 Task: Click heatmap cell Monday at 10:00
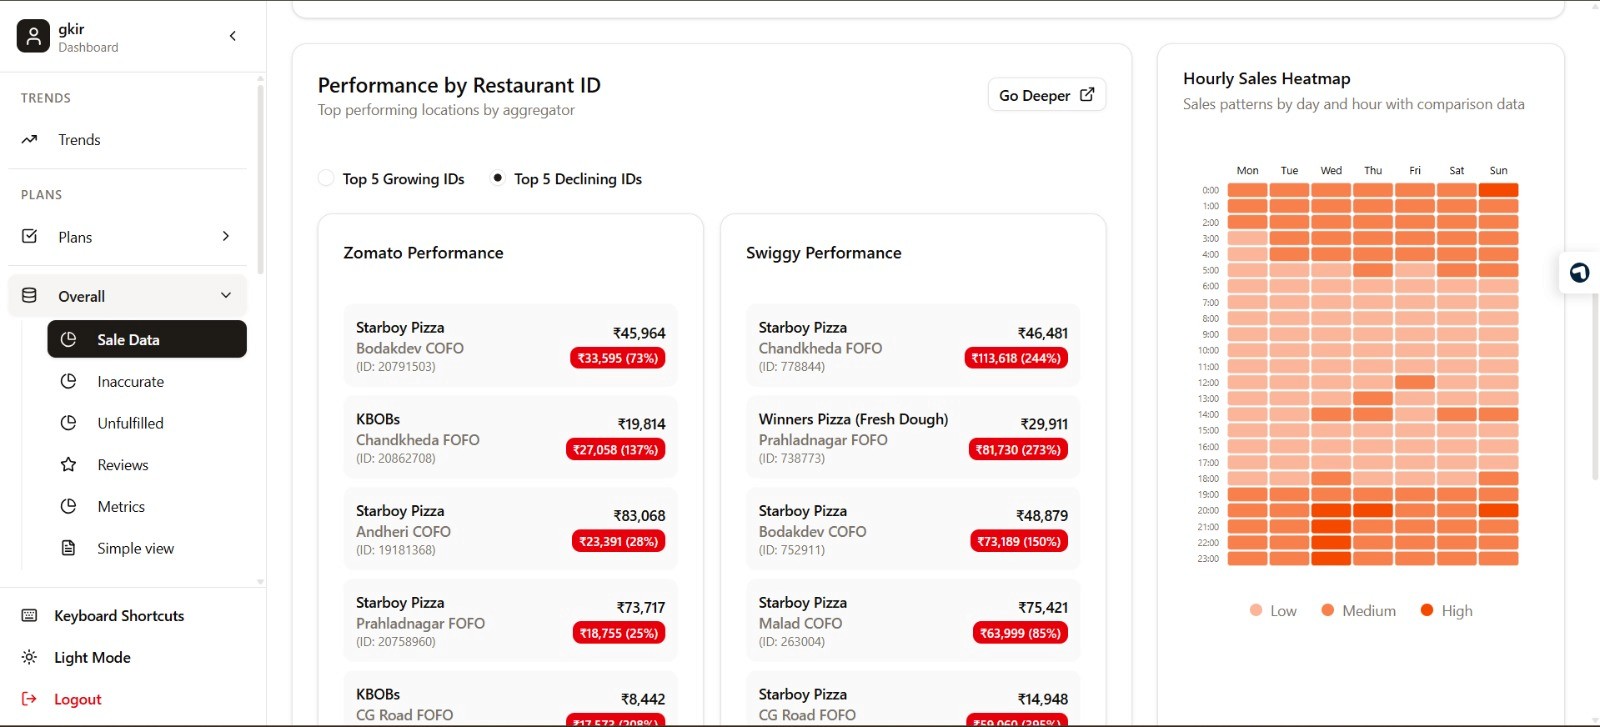click(1247, 350)
